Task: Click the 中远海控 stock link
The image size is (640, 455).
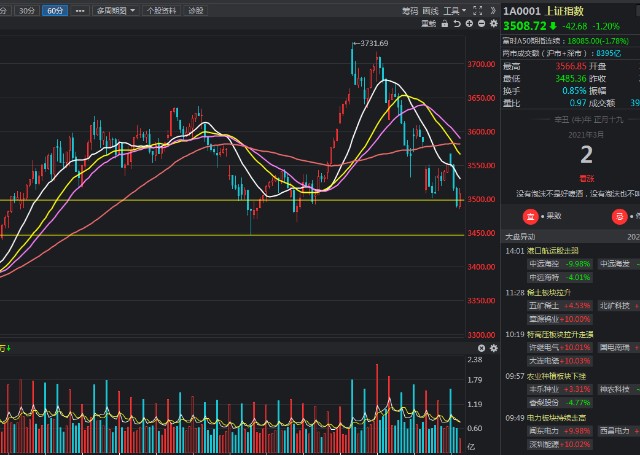Action: click(x=542, y=263)
